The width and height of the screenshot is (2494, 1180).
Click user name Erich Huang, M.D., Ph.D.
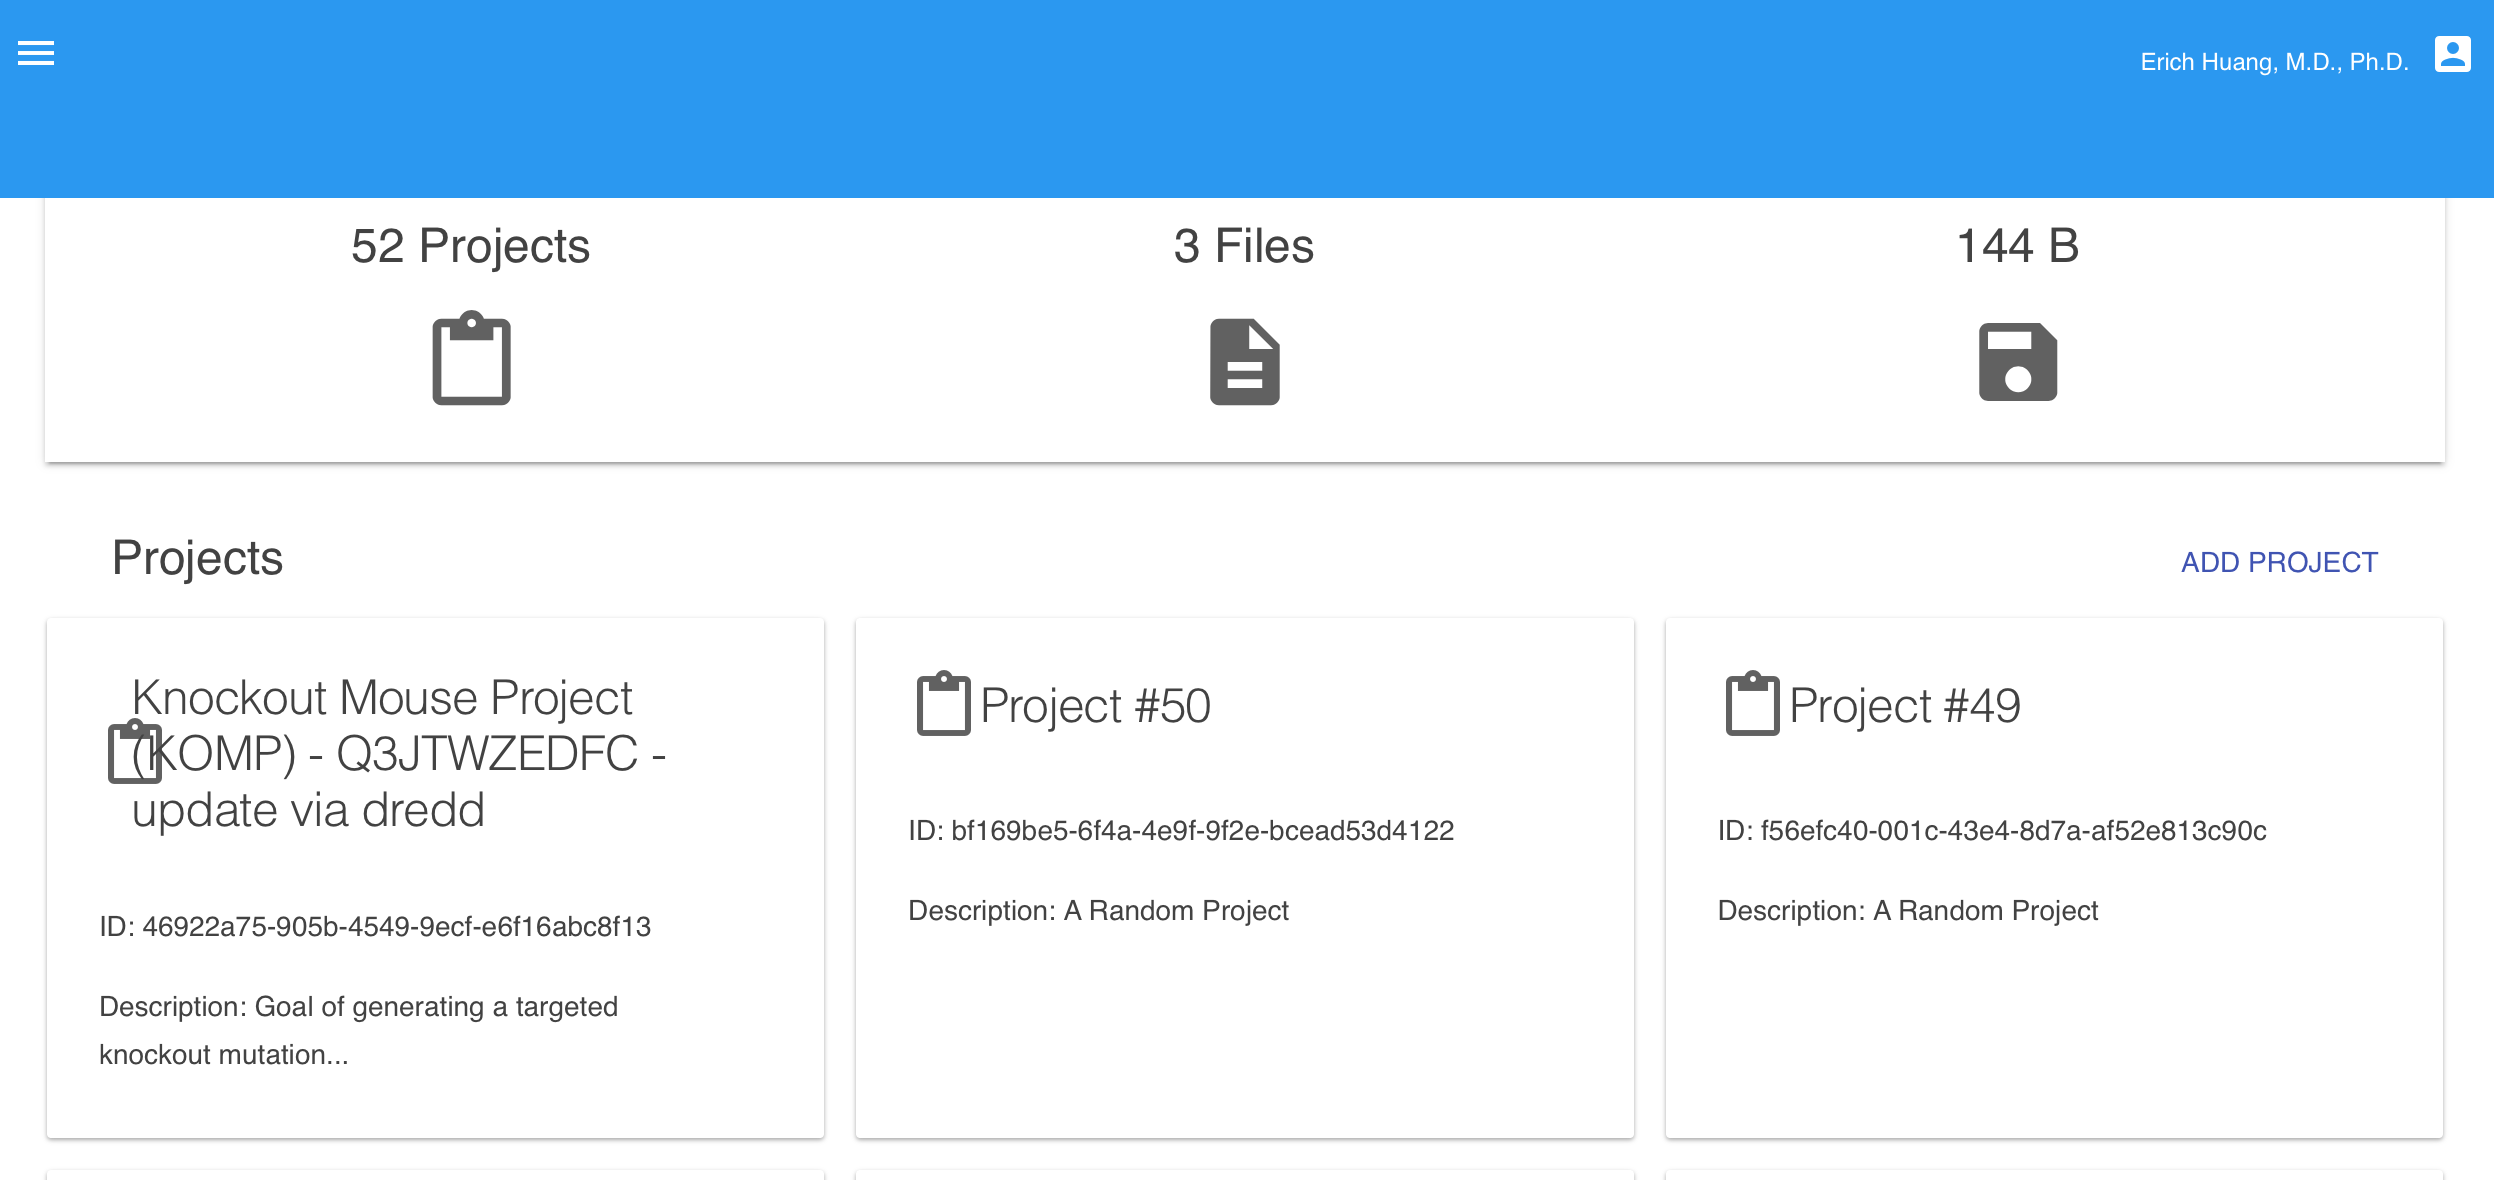[2274, 62]
